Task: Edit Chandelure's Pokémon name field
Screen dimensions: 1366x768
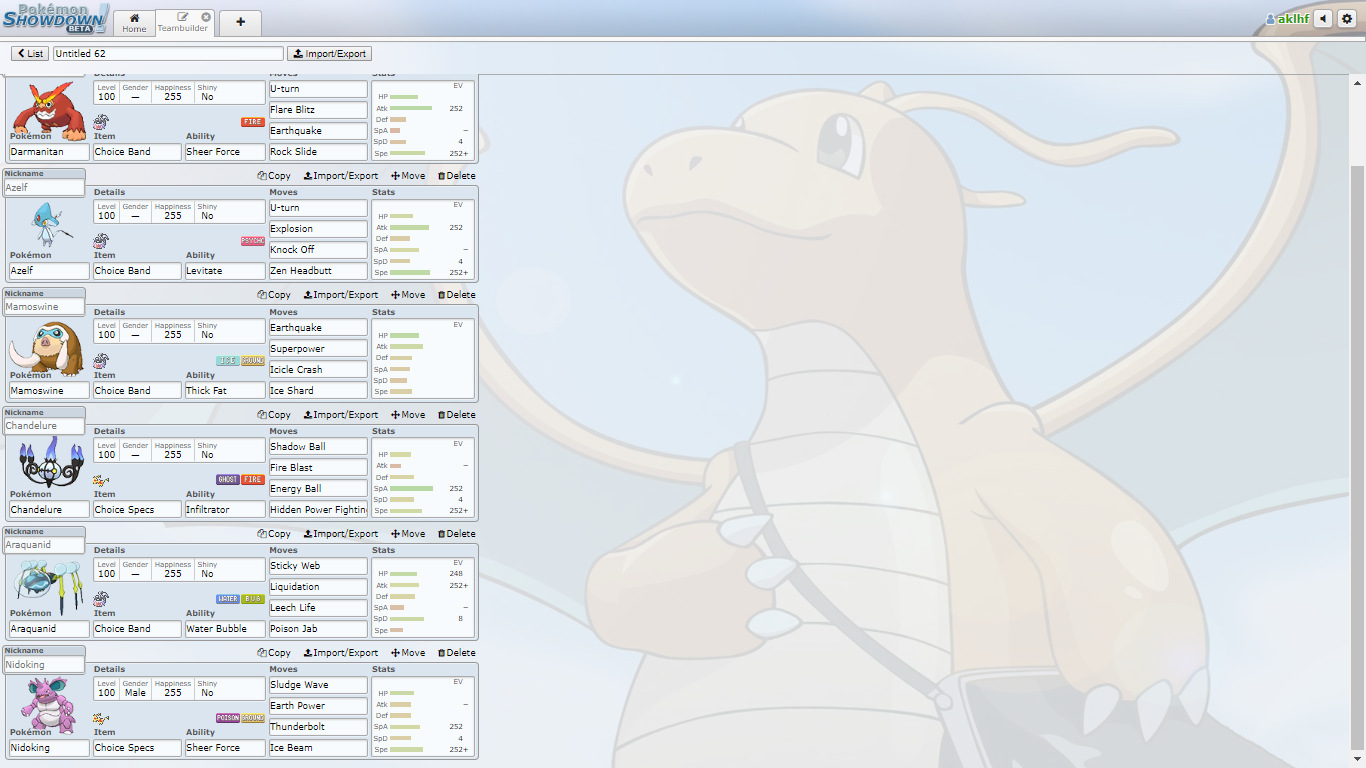Action: [49, 510]
